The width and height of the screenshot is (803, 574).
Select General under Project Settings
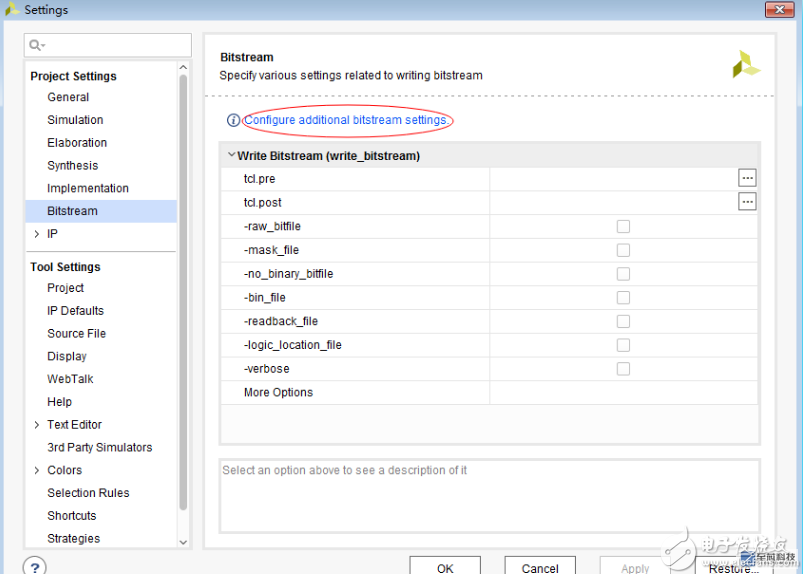coord(68,97)
